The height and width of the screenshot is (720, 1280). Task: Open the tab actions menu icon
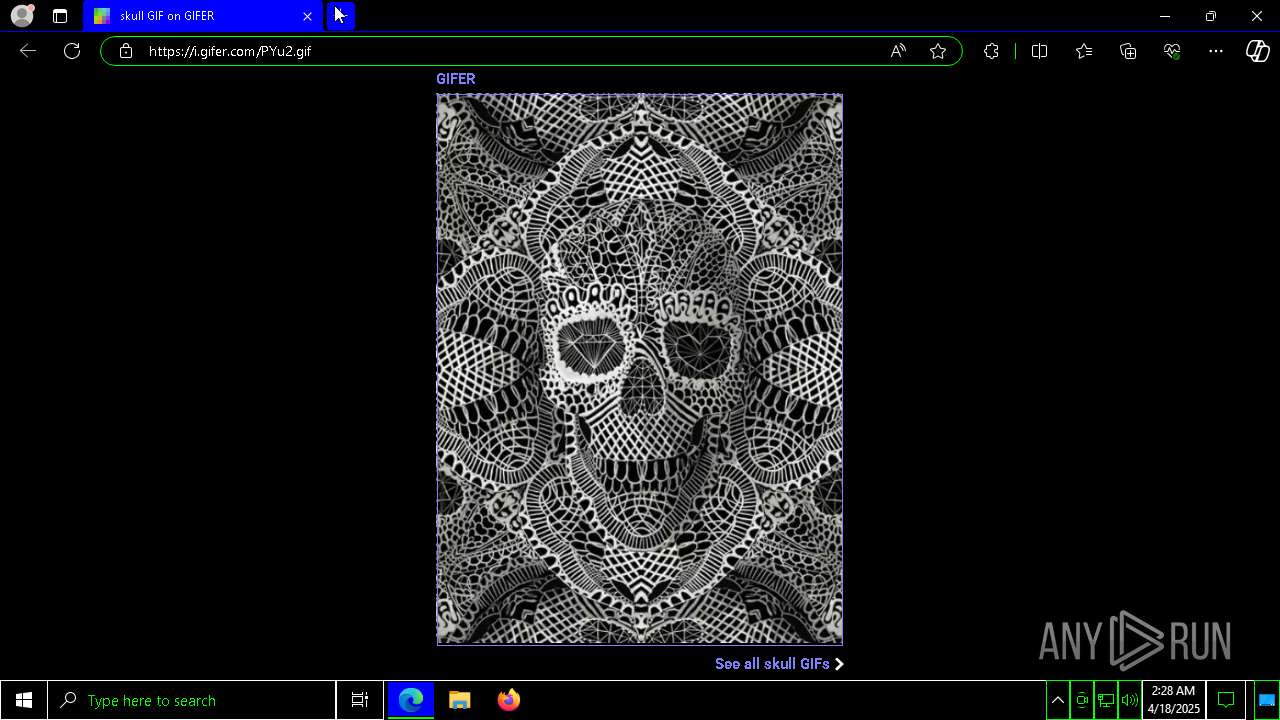(60, 16)
